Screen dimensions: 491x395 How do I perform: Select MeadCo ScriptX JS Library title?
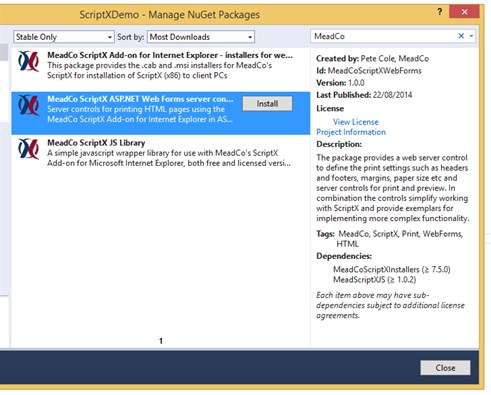96,143
